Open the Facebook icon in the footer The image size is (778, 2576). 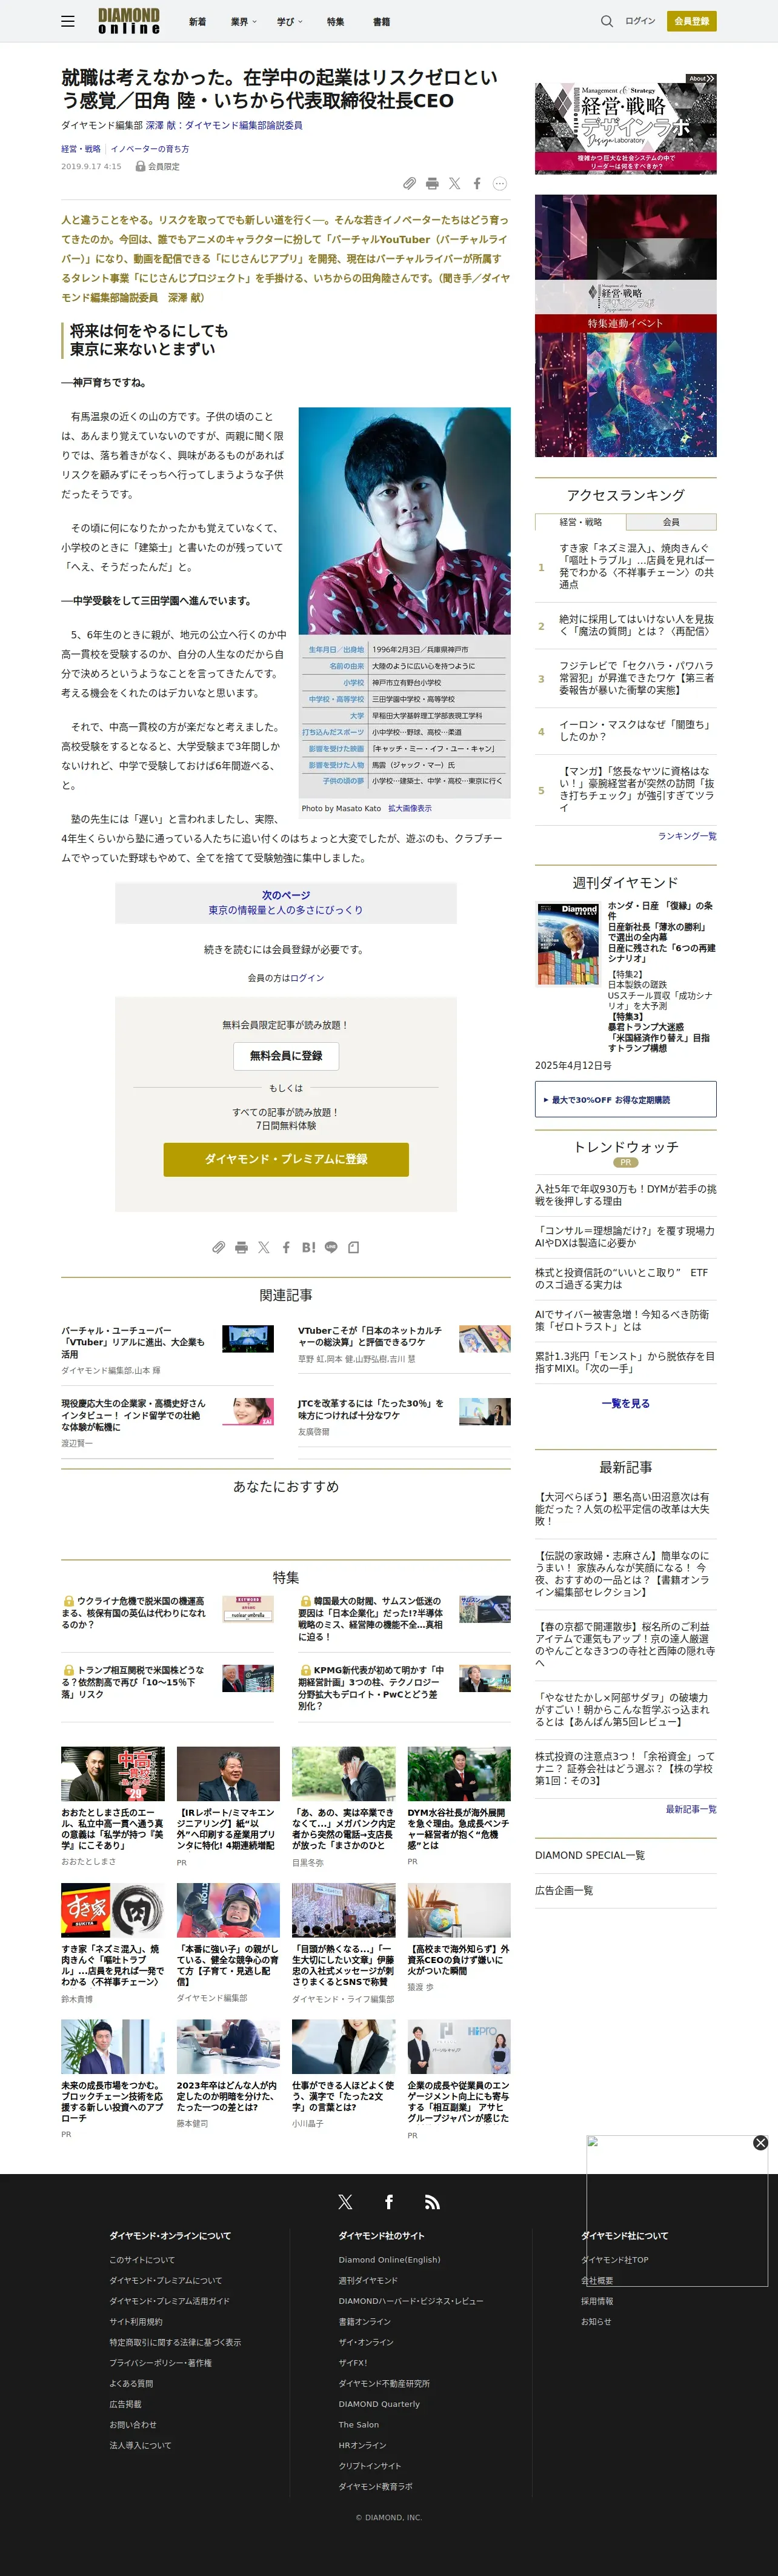pos(389,2202)
